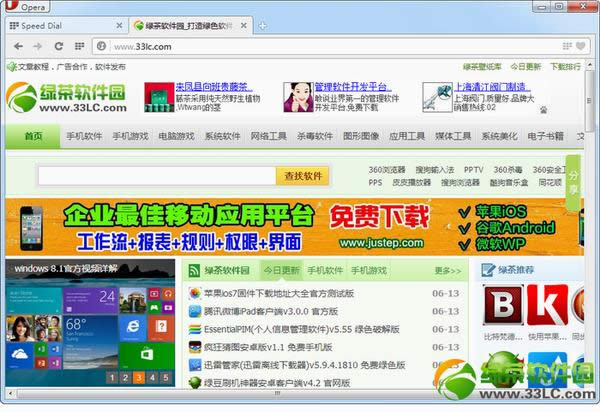Switch list to 今日更新 tab
Image resolution: width=600 pixels, height=412 pixels.
pyautogui.click(x=281, y=270)
